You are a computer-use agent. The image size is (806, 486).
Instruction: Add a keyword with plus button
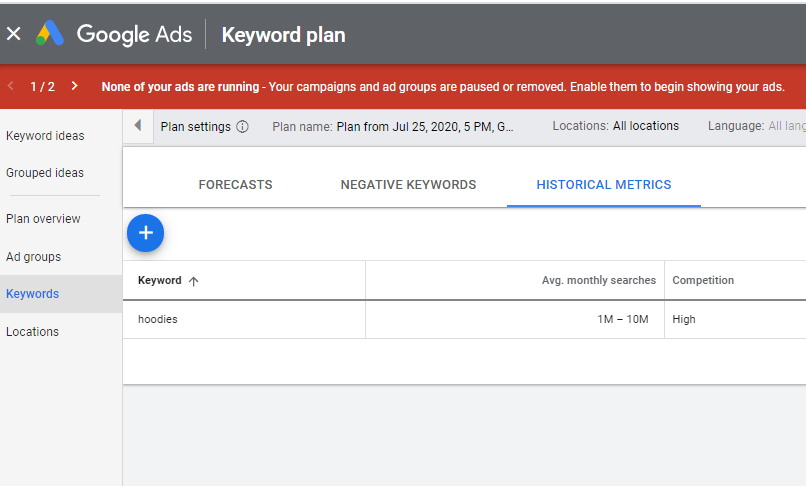145,233
